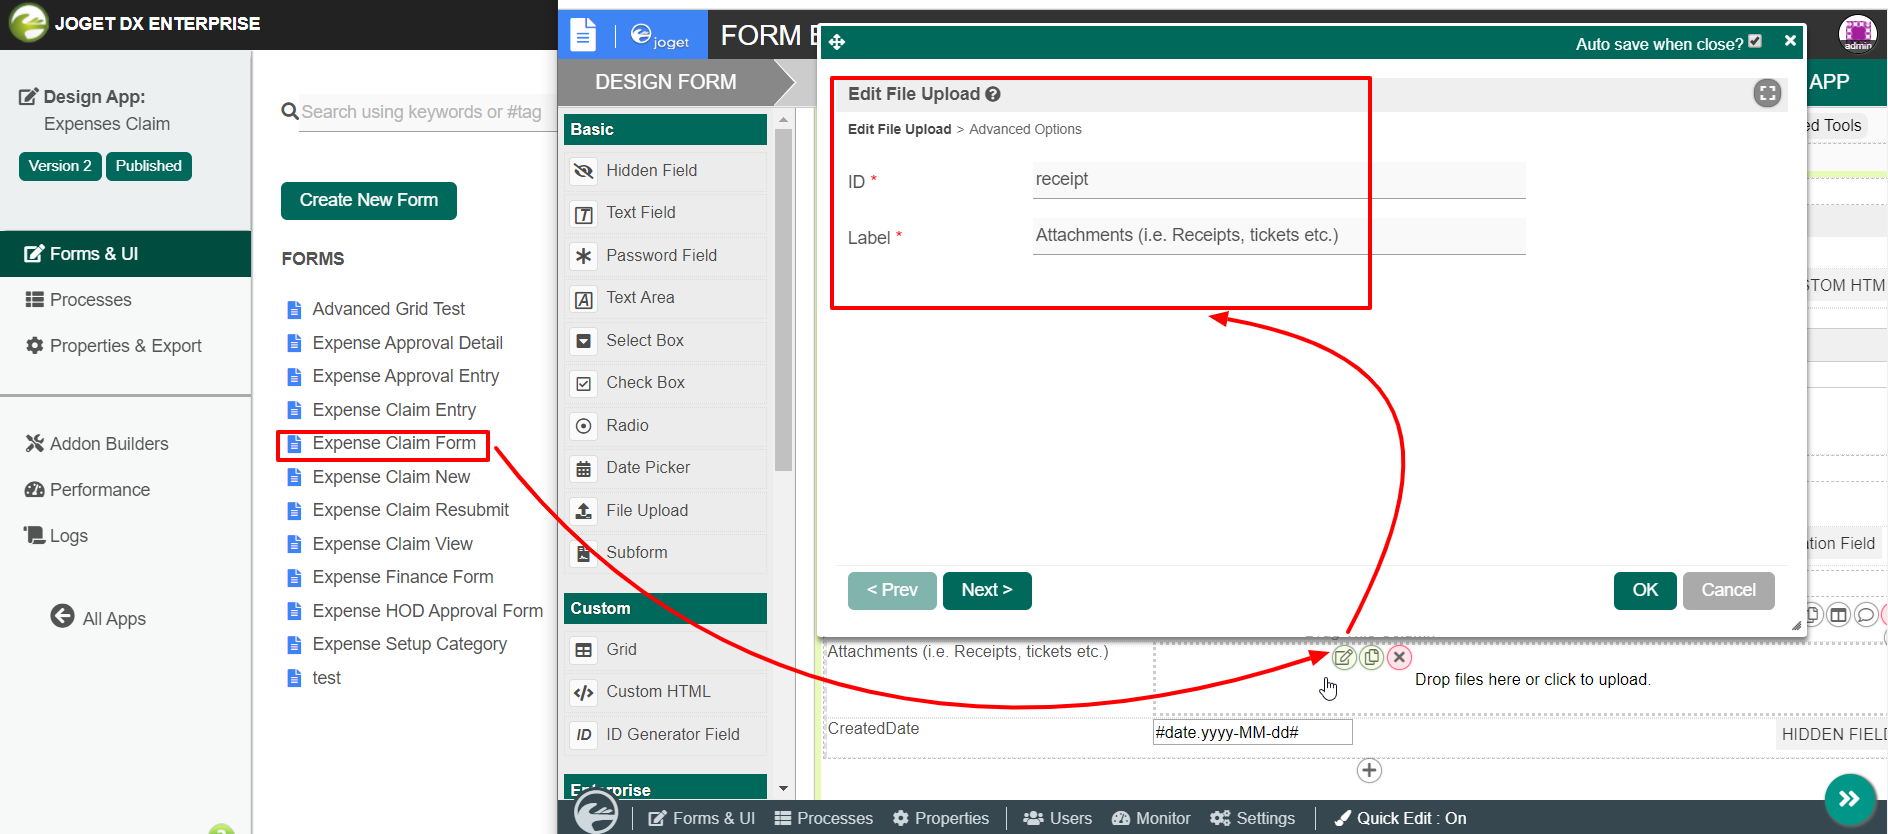1888x834 pixels.
Task: Confirm the dialog with OK
Action: pos(1645,590)
